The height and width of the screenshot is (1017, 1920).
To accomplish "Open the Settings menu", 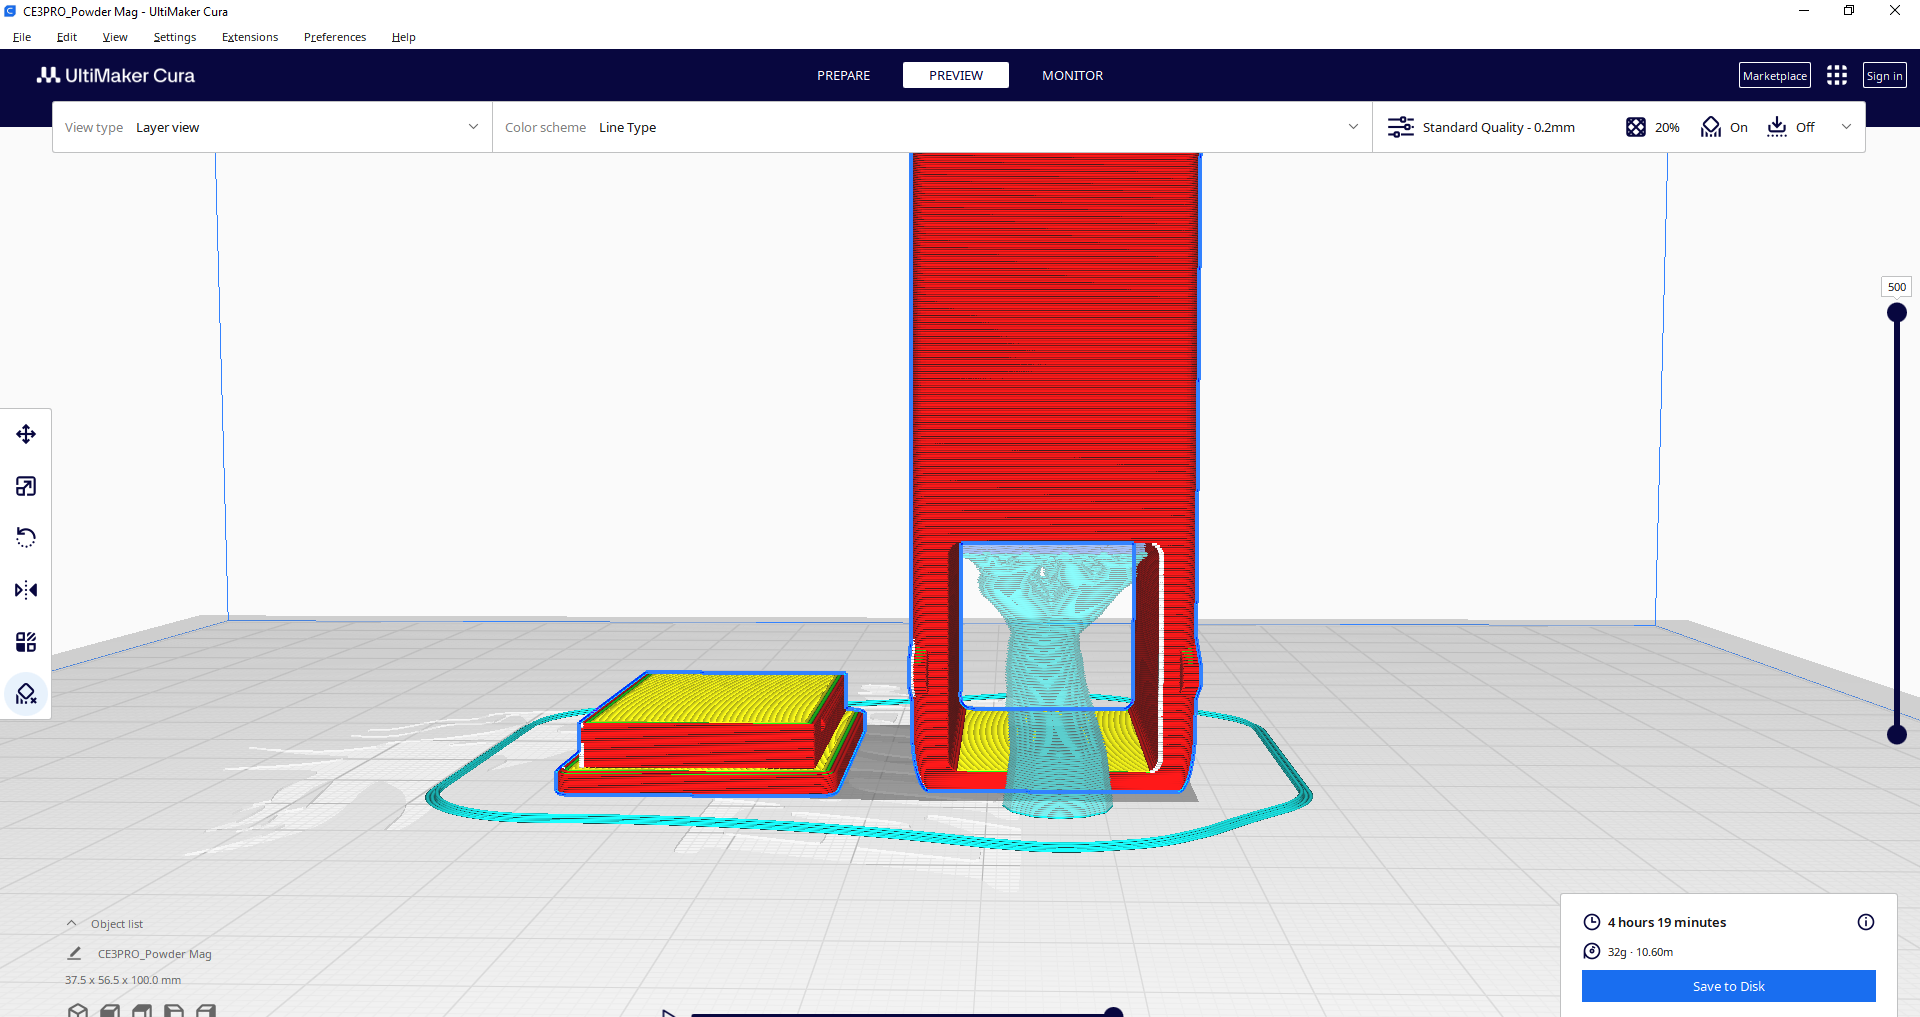I will tap(175, 37).
